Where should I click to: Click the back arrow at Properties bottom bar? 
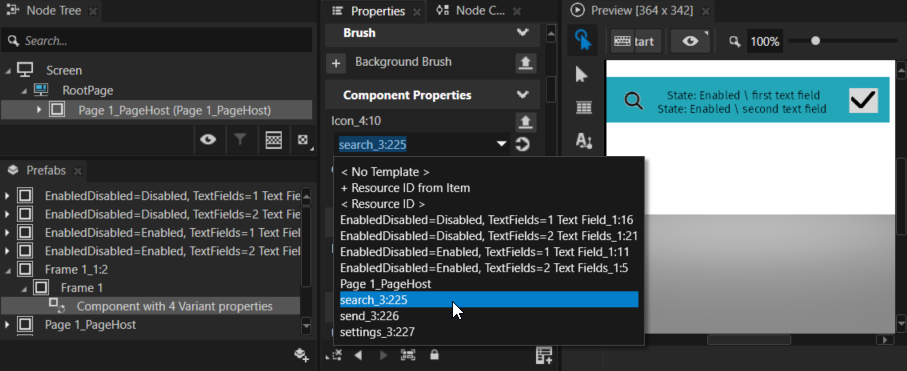(358, 355)
